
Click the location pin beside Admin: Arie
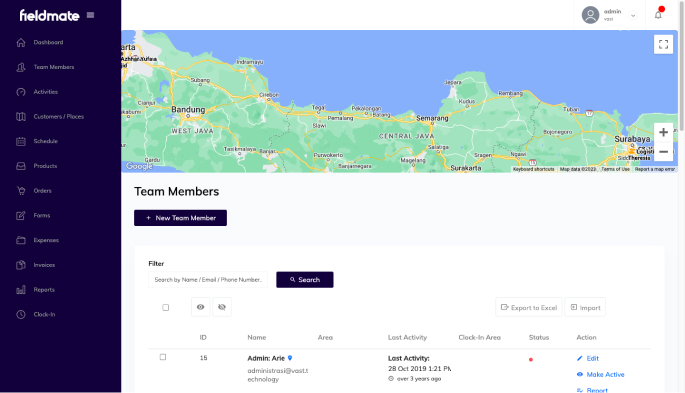(x=290, y=358)
